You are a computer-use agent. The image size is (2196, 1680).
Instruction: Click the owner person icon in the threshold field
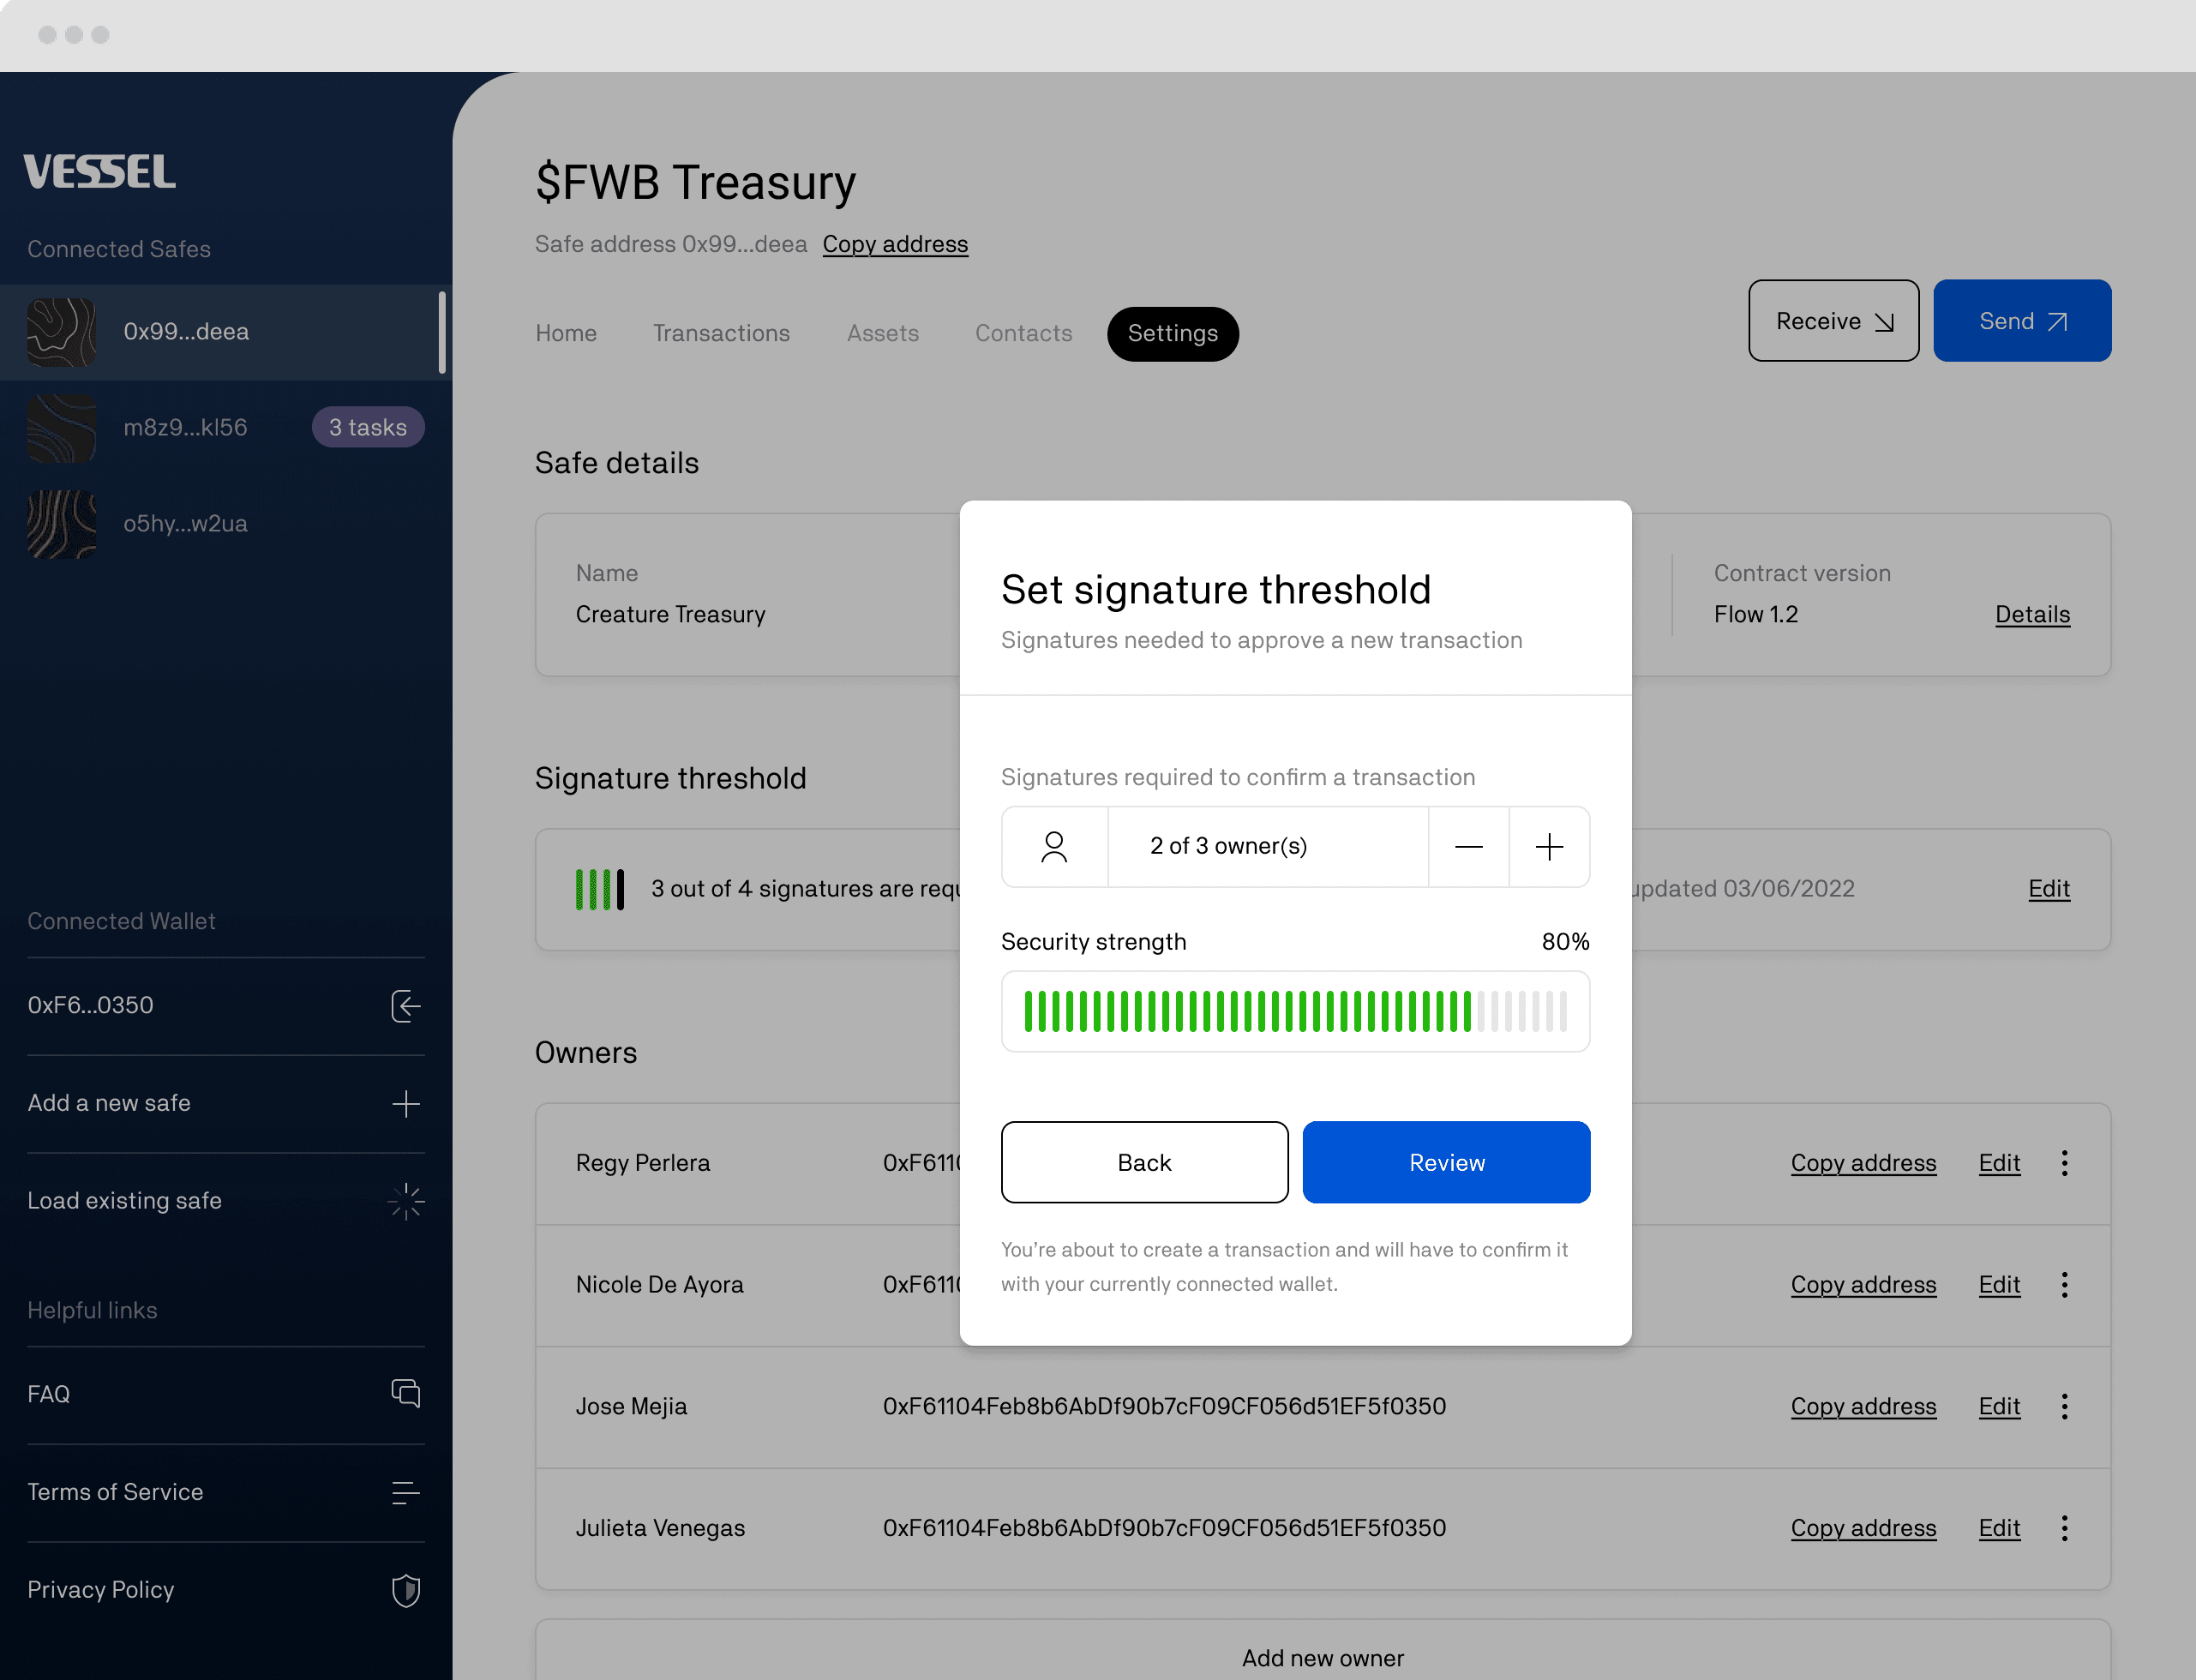(1054, 847)
